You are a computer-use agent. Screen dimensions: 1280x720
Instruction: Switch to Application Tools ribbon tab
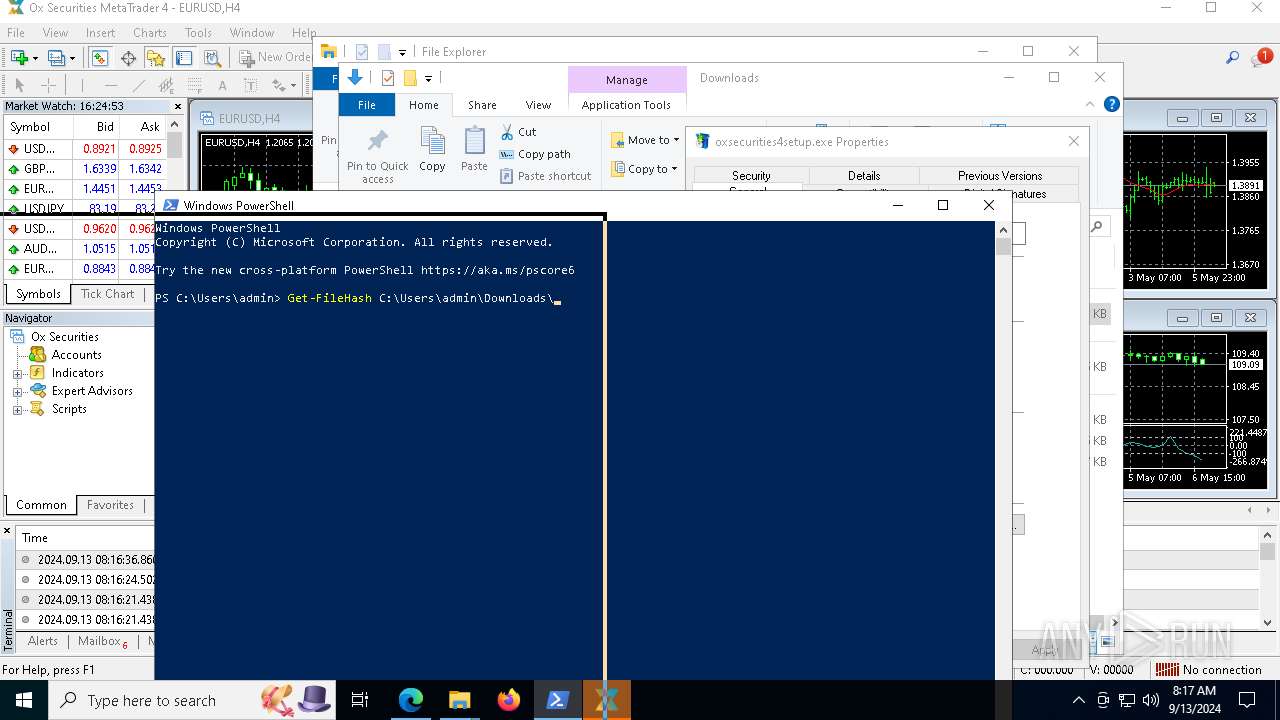click(626, 105)
